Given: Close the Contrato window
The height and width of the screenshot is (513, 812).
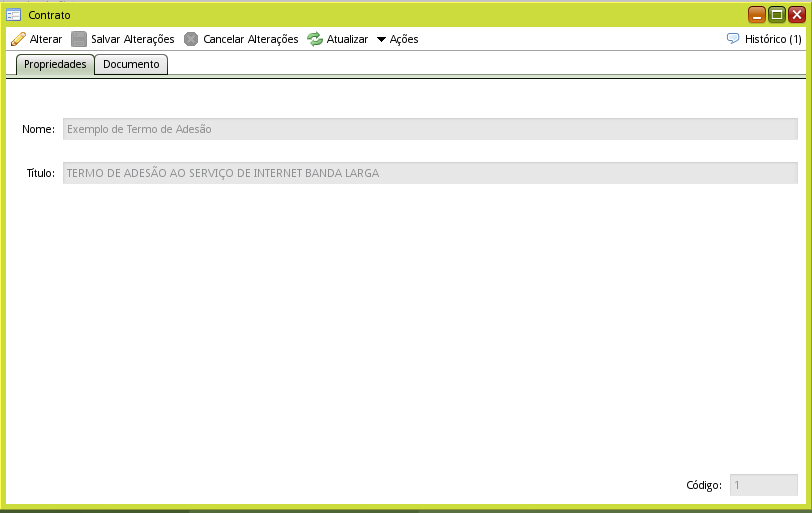Looking at the screenshot, I should point(796,14).
